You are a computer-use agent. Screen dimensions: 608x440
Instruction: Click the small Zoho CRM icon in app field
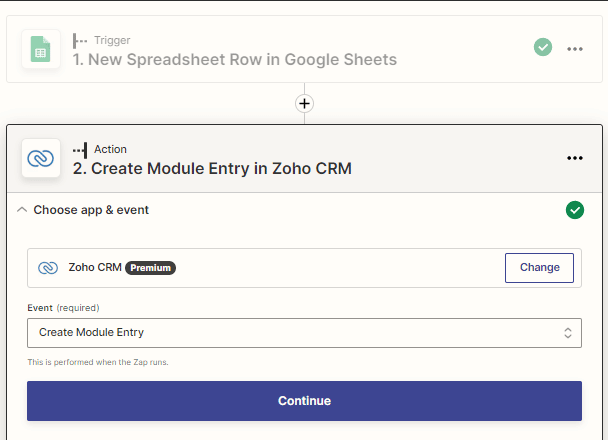48,268
